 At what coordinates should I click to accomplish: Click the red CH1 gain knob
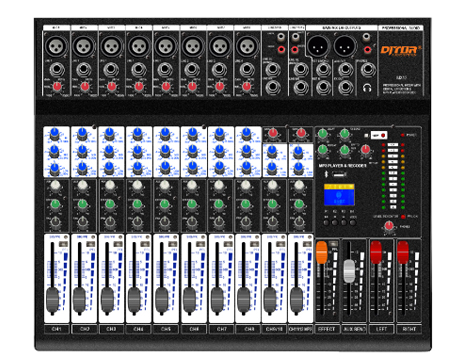[57, 87]
